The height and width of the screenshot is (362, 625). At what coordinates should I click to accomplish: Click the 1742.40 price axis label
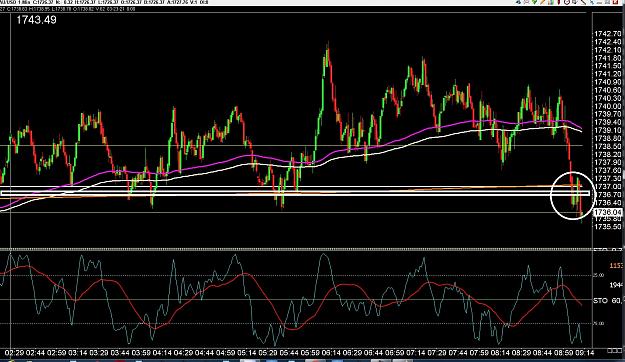coord(607,42)
